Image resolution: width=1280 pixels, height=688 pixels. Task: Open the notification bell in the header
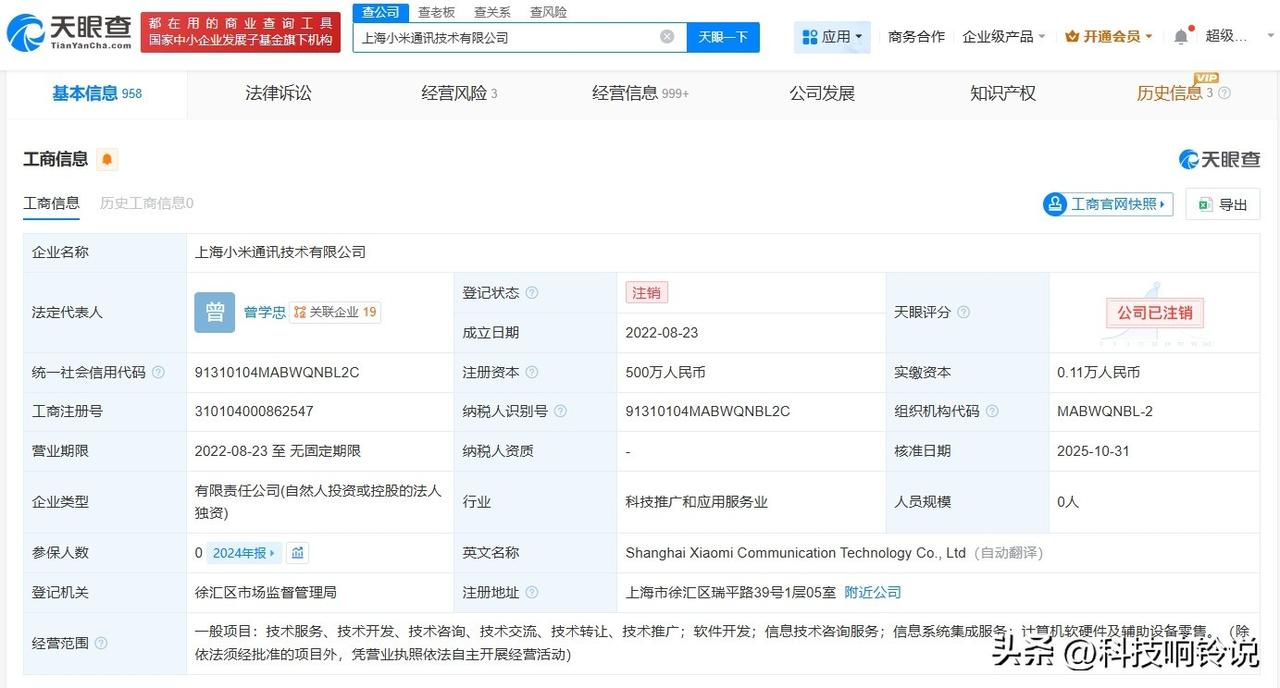1181,36
